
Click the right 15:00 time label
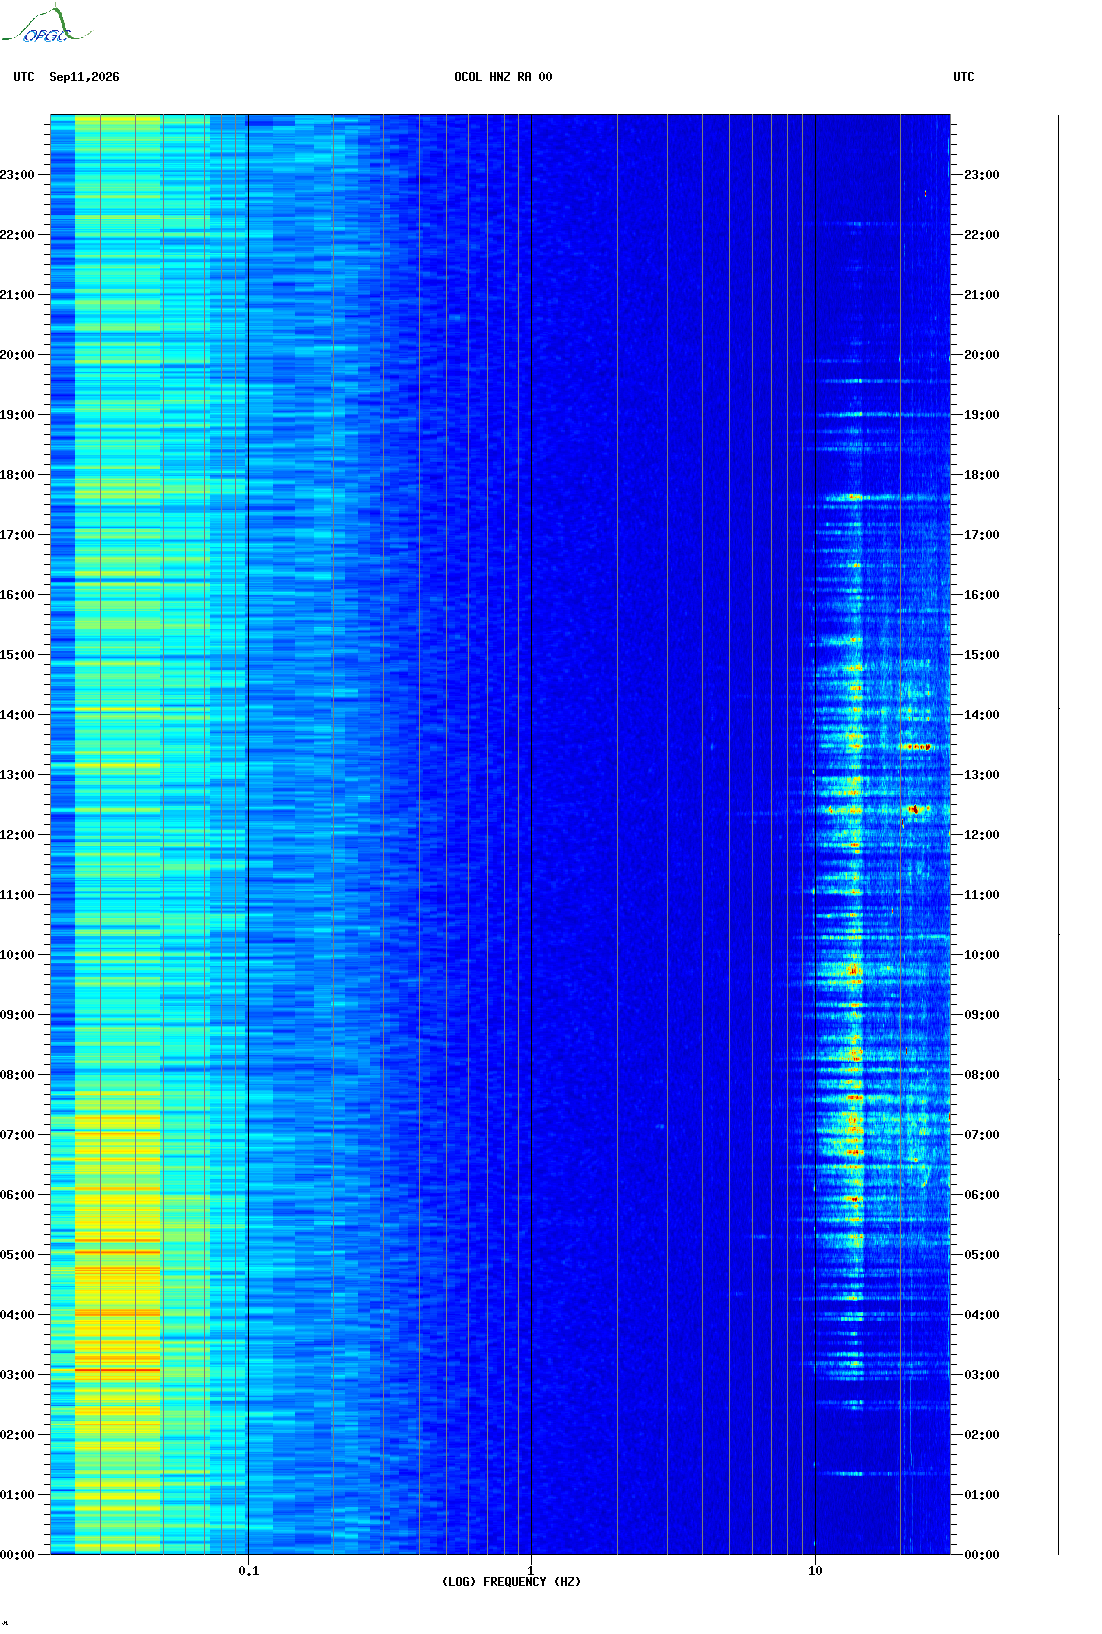(982, 655)
